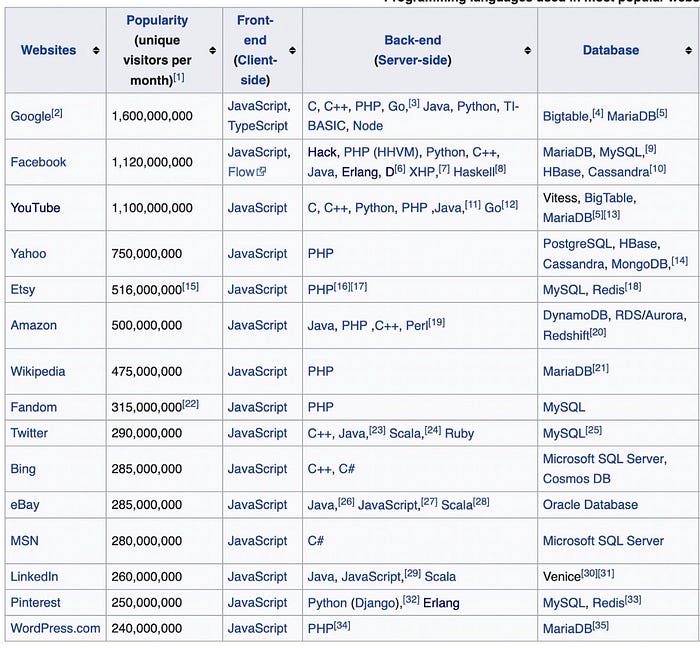
Task: Sort table by Front-end column arrows
Action: 292,50
